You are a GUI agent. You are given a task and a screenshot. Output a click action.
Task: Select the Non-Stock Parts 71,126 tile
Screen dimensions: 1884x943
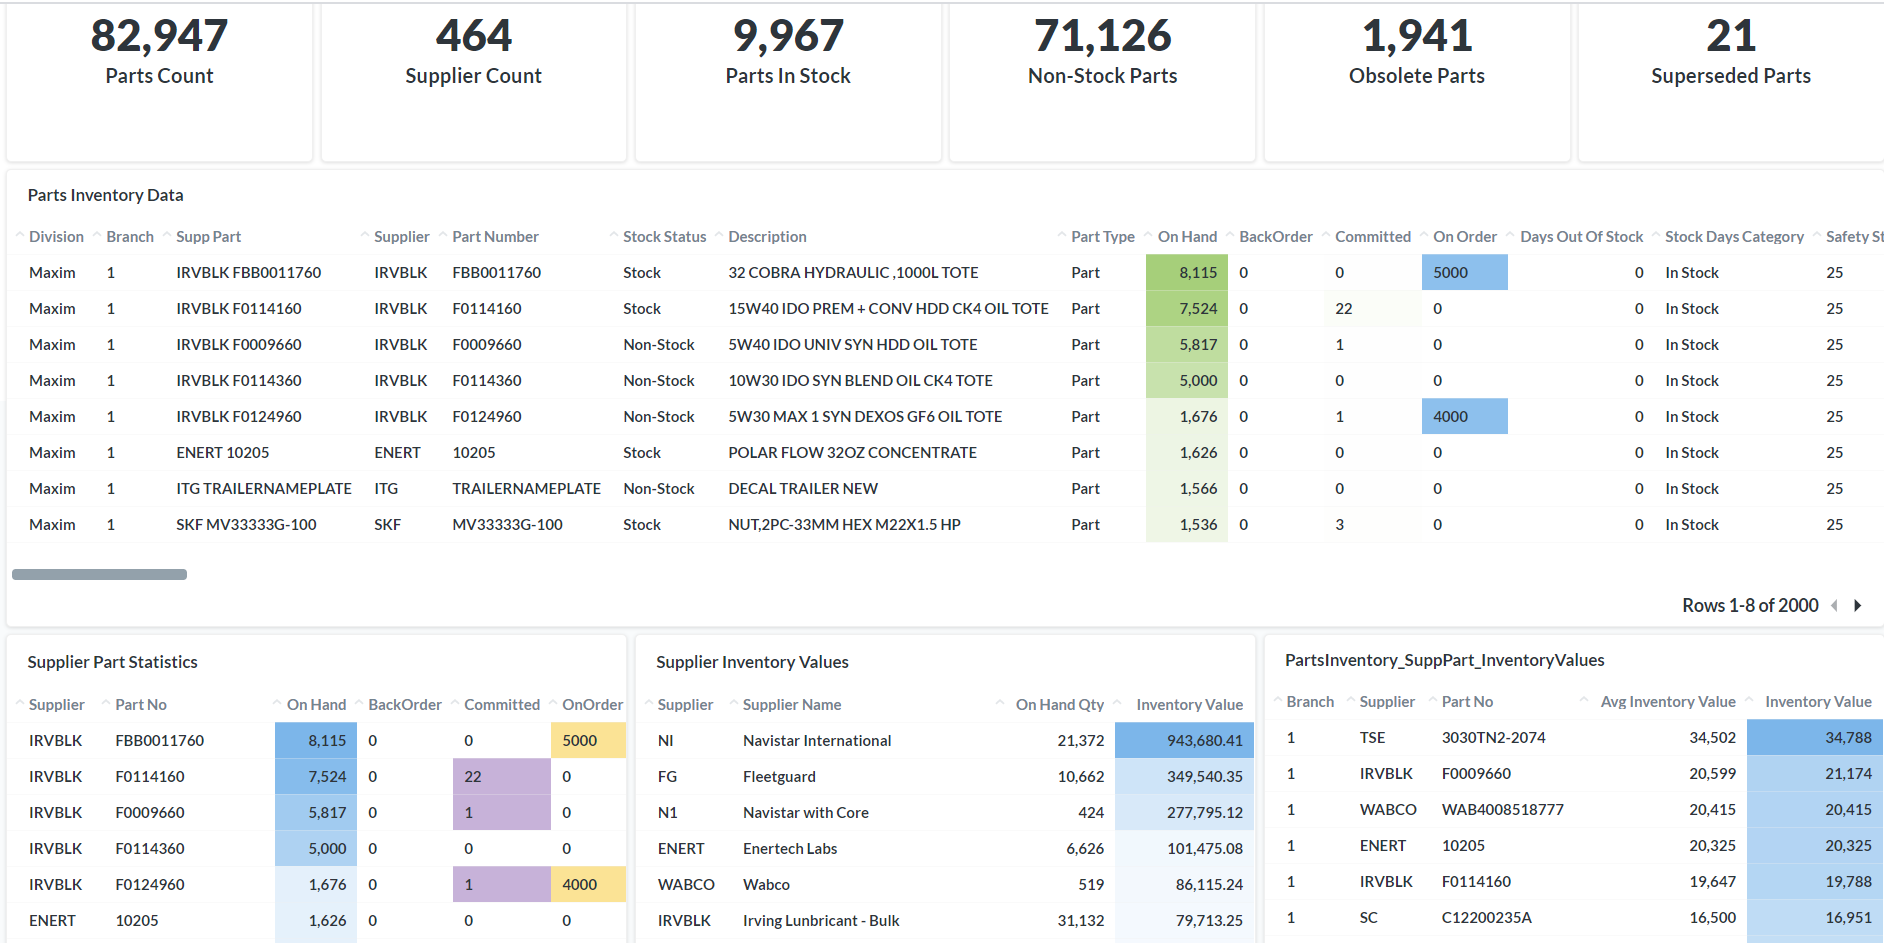[x=1102, y=81]
